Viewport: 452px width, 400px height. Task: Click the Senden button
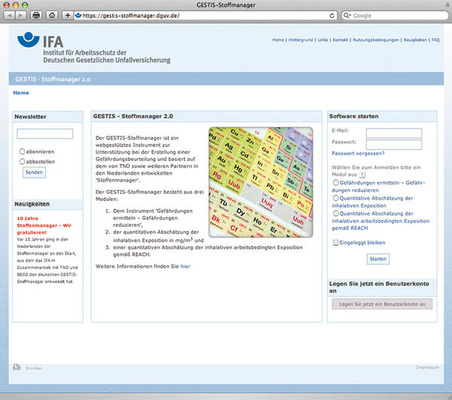tap(34, 172)
